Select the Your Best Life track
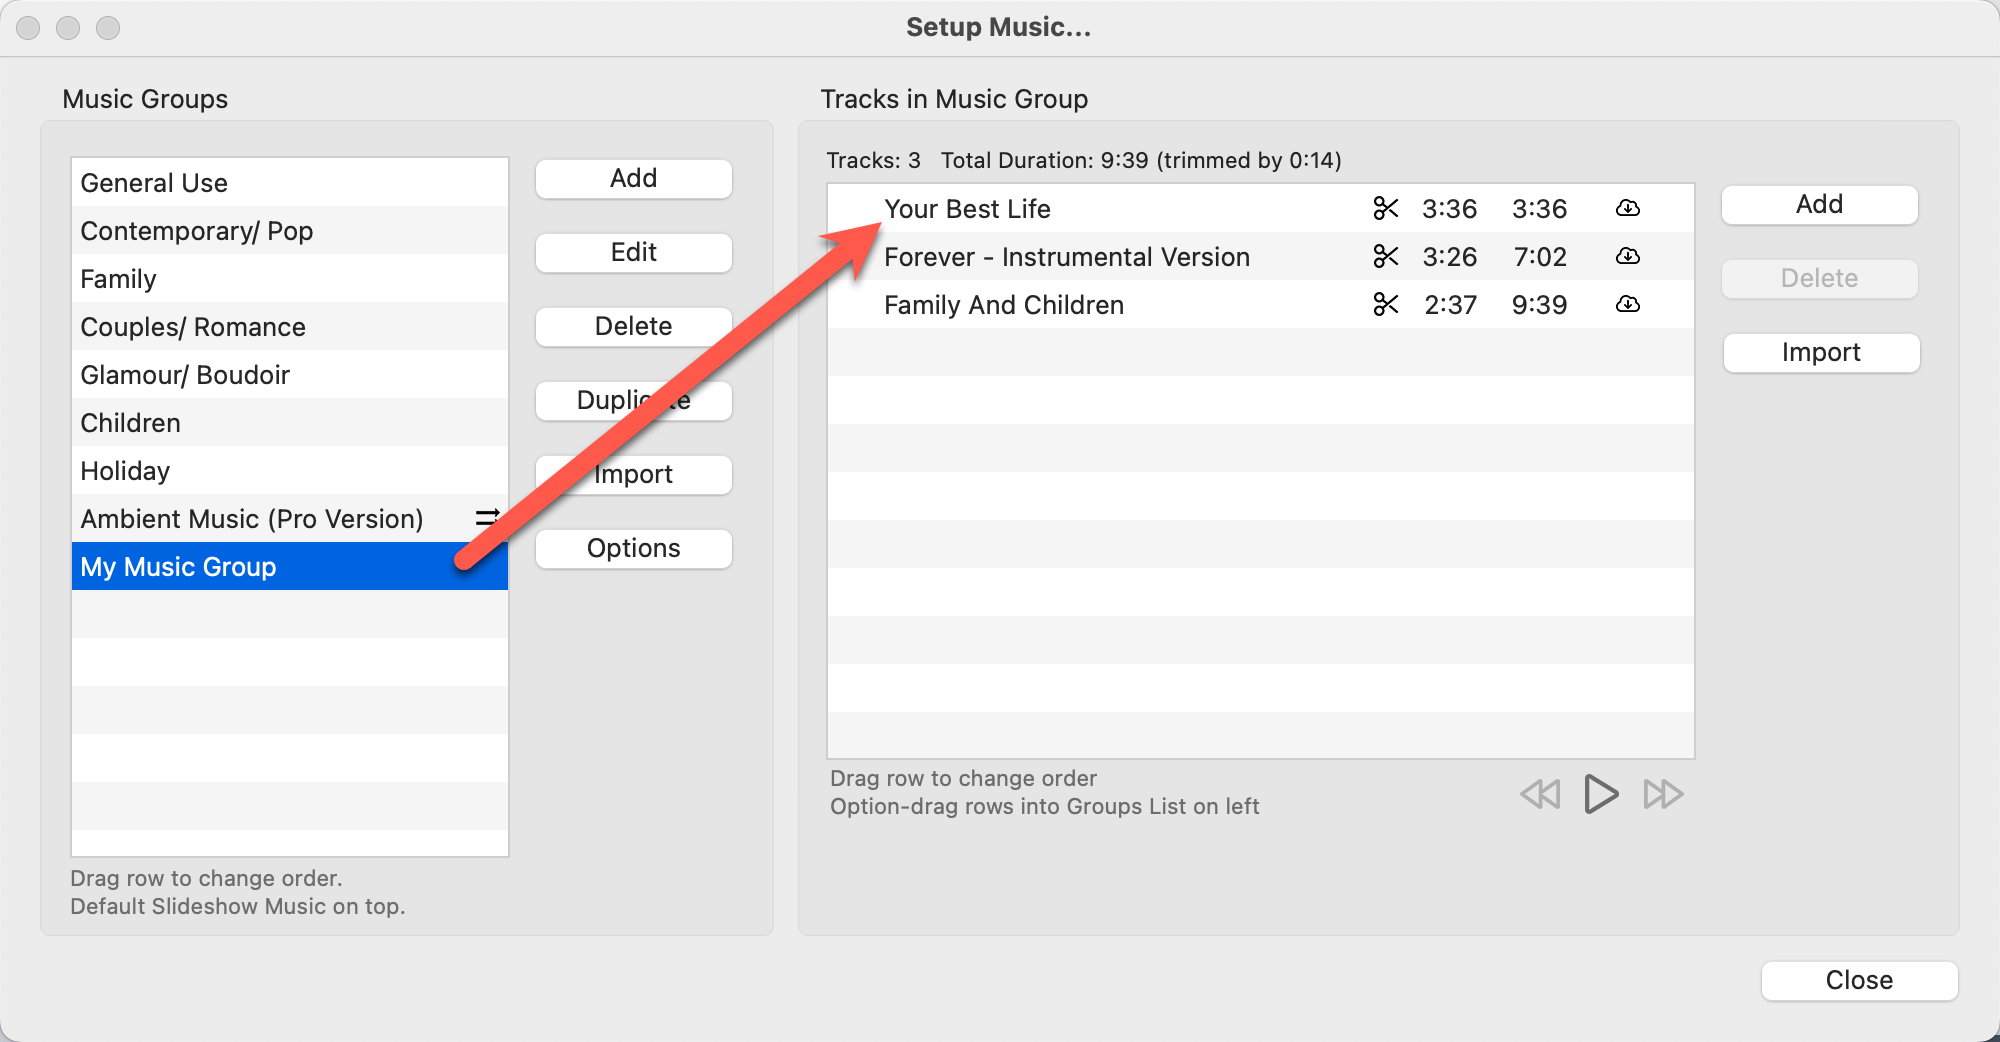The image size is (2000, 1042). coord(967,209)
